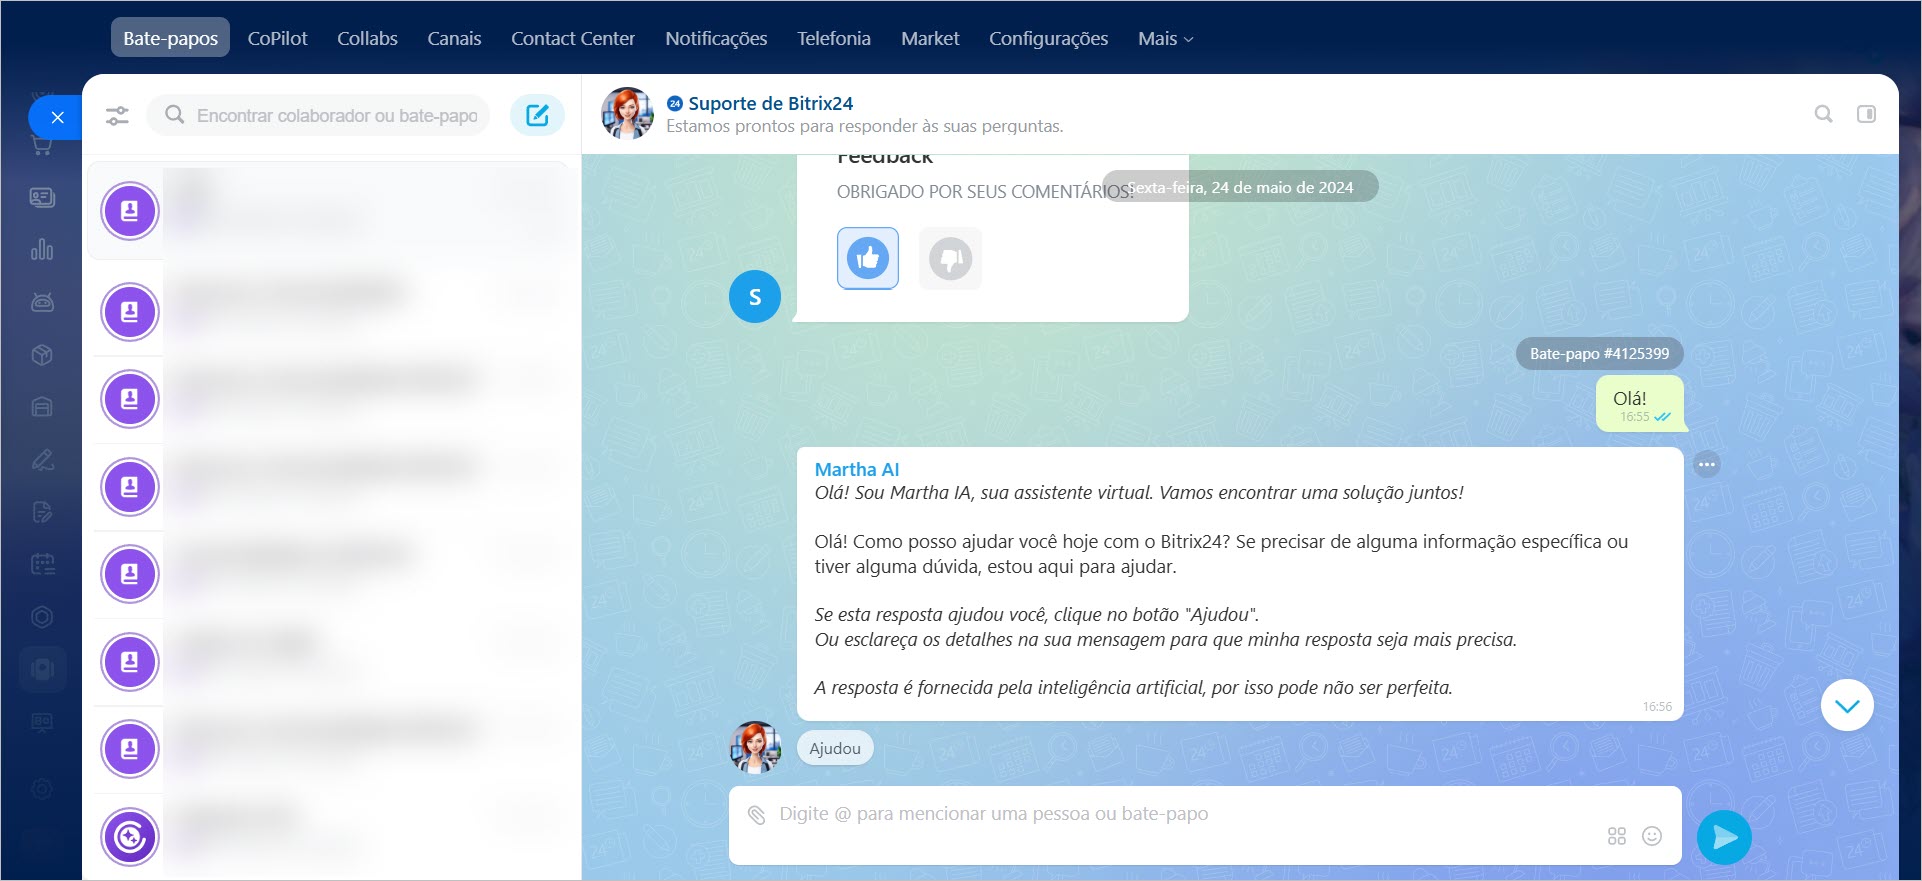Image resolution: width=1922 pixels, height=881 pixels.
Task: Select the thumbs up feedback button
Action: tap(867, 258)
